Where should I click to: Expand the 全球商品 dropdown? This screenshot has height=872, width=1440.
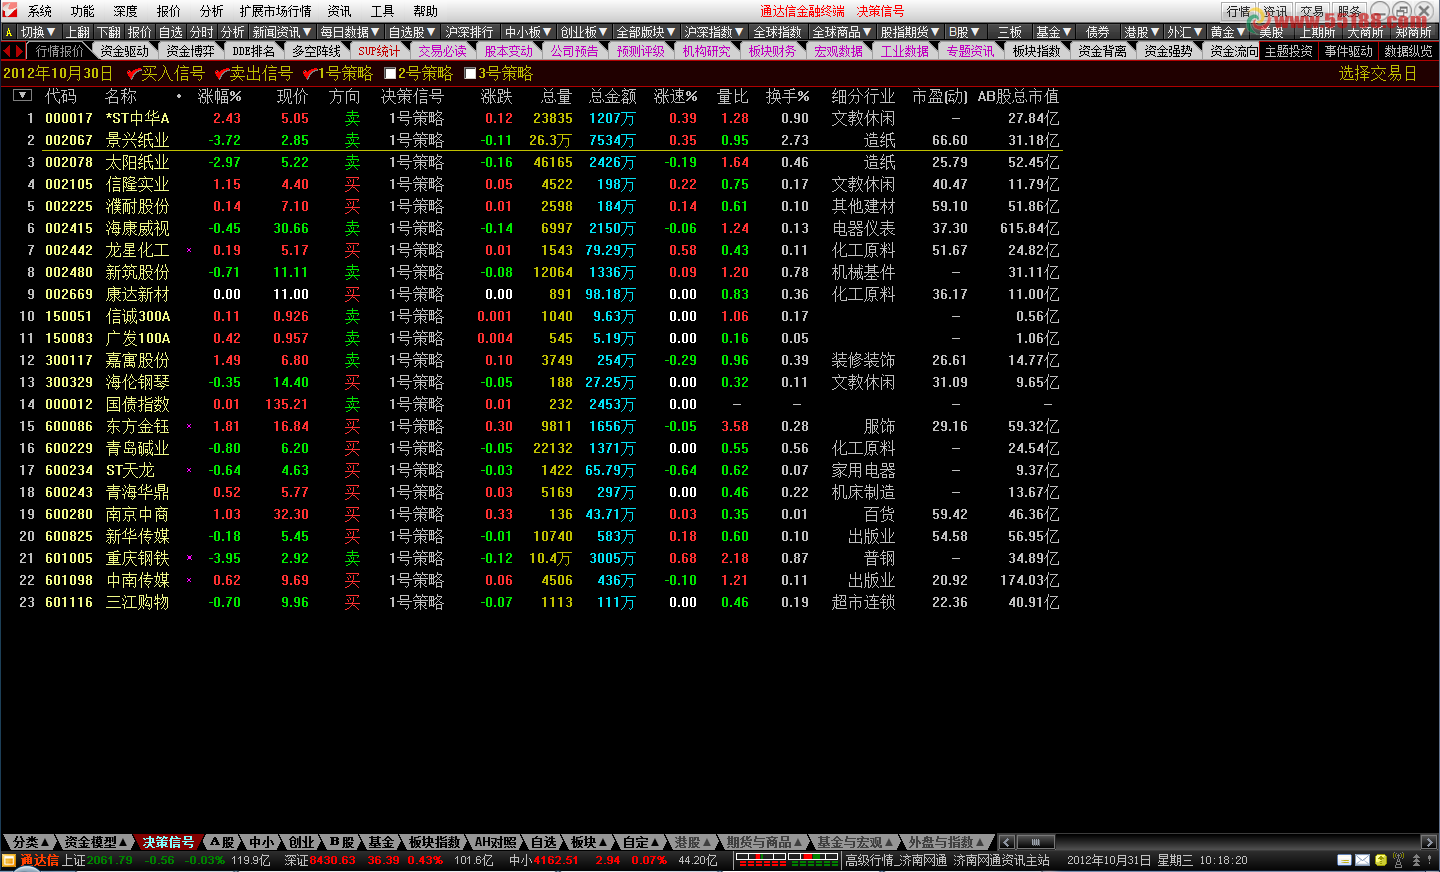point(843,32)
